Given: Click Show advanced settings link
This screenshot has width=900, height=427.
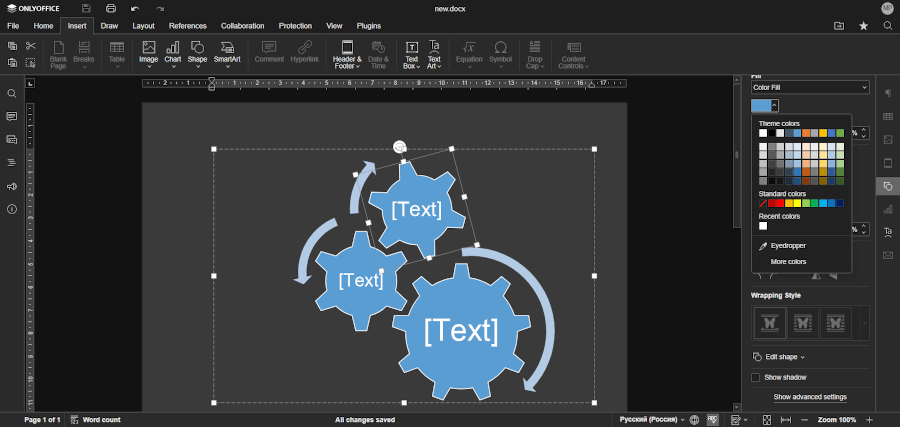Looking at the screenshot, I should [x=810, y=397].
